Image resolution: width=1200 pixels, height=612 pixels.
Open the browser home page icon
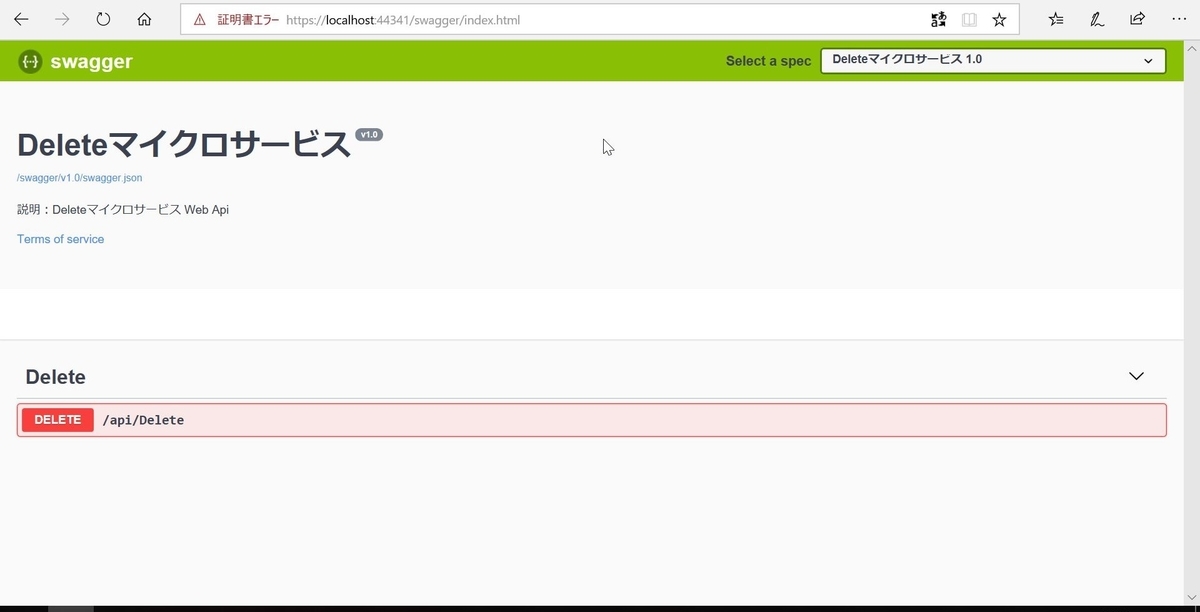(143, 18)
